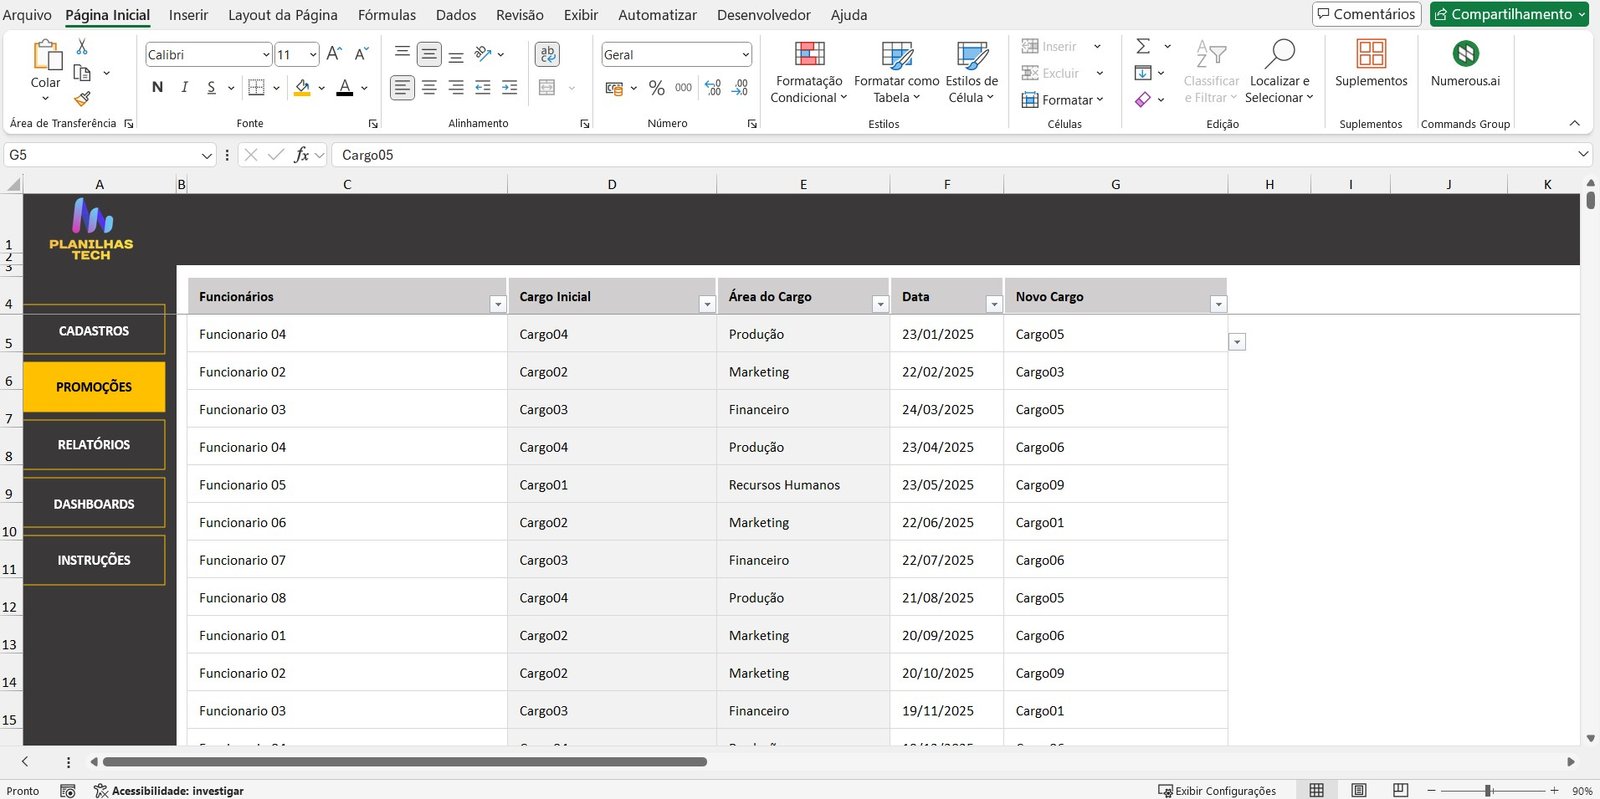This screenshot has height=799, width=1600.
Task: Go to the RELATÓRIOS sheet section
Action: [94, 445]
